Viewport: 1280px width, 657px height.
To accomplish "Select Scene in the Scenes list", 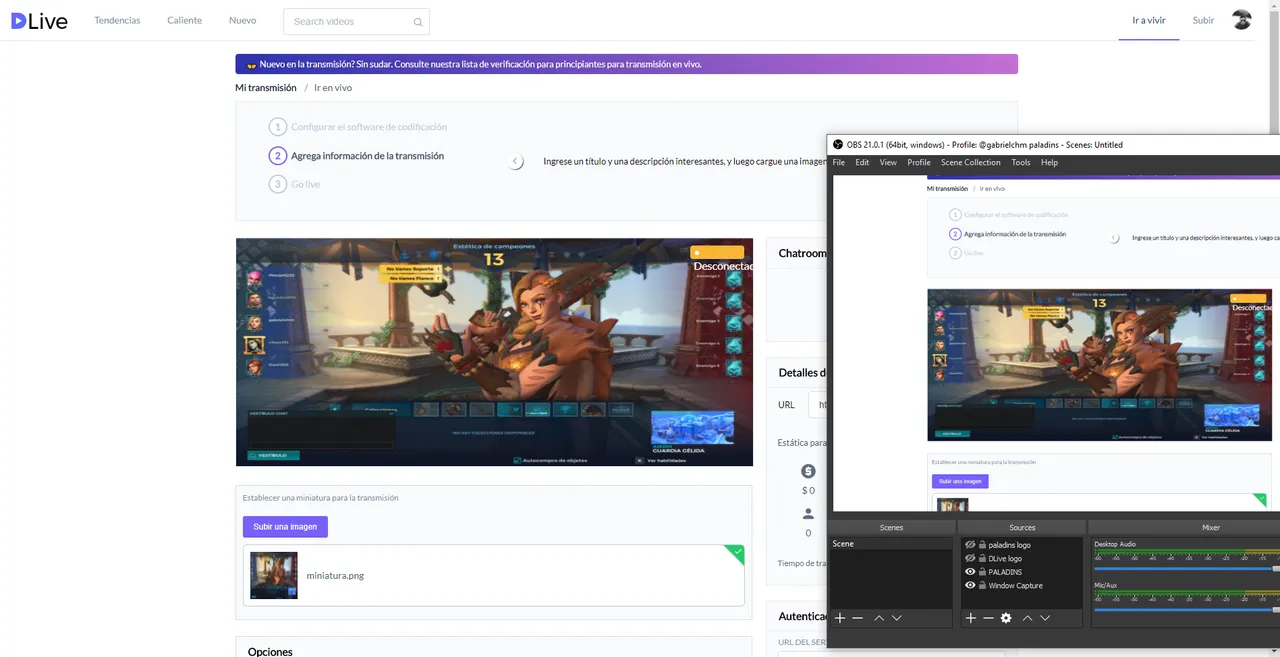I will pyautogui.click(x=891, y=544).
